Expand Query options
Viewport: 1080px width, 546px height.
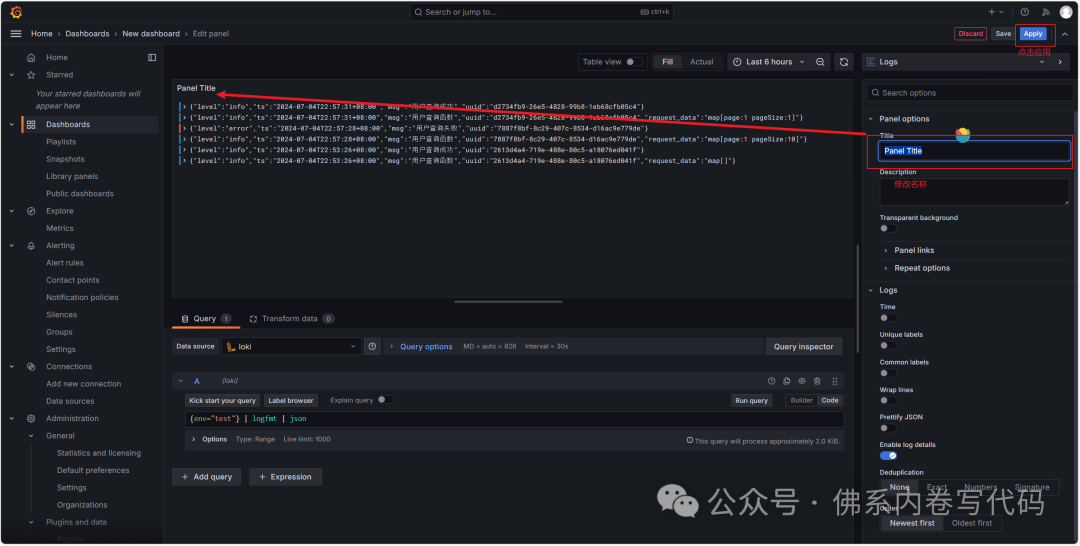coord(426,346)
